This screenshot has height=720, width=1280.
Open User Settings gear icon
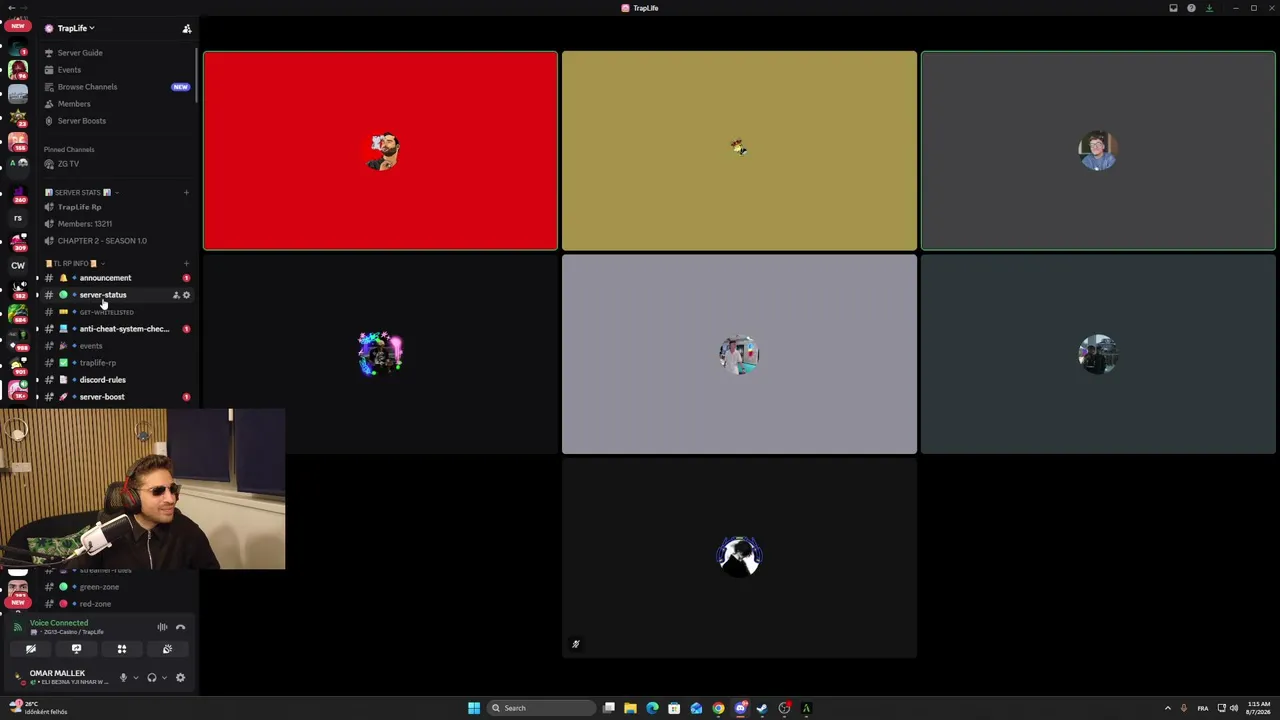click(x=180, y=678)
